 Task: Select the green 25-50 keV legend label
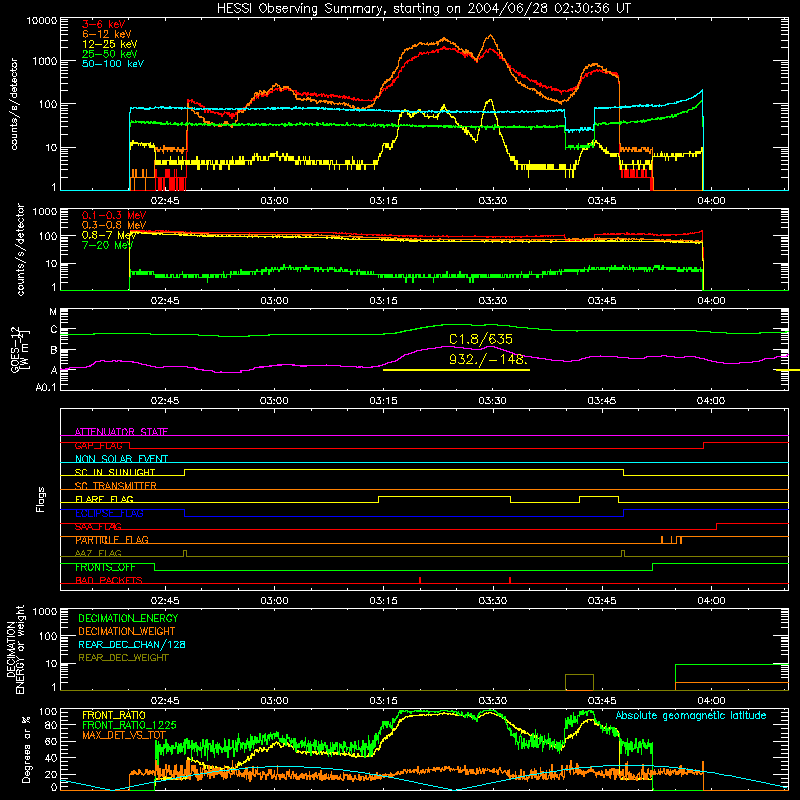click(x=110, y=54)
